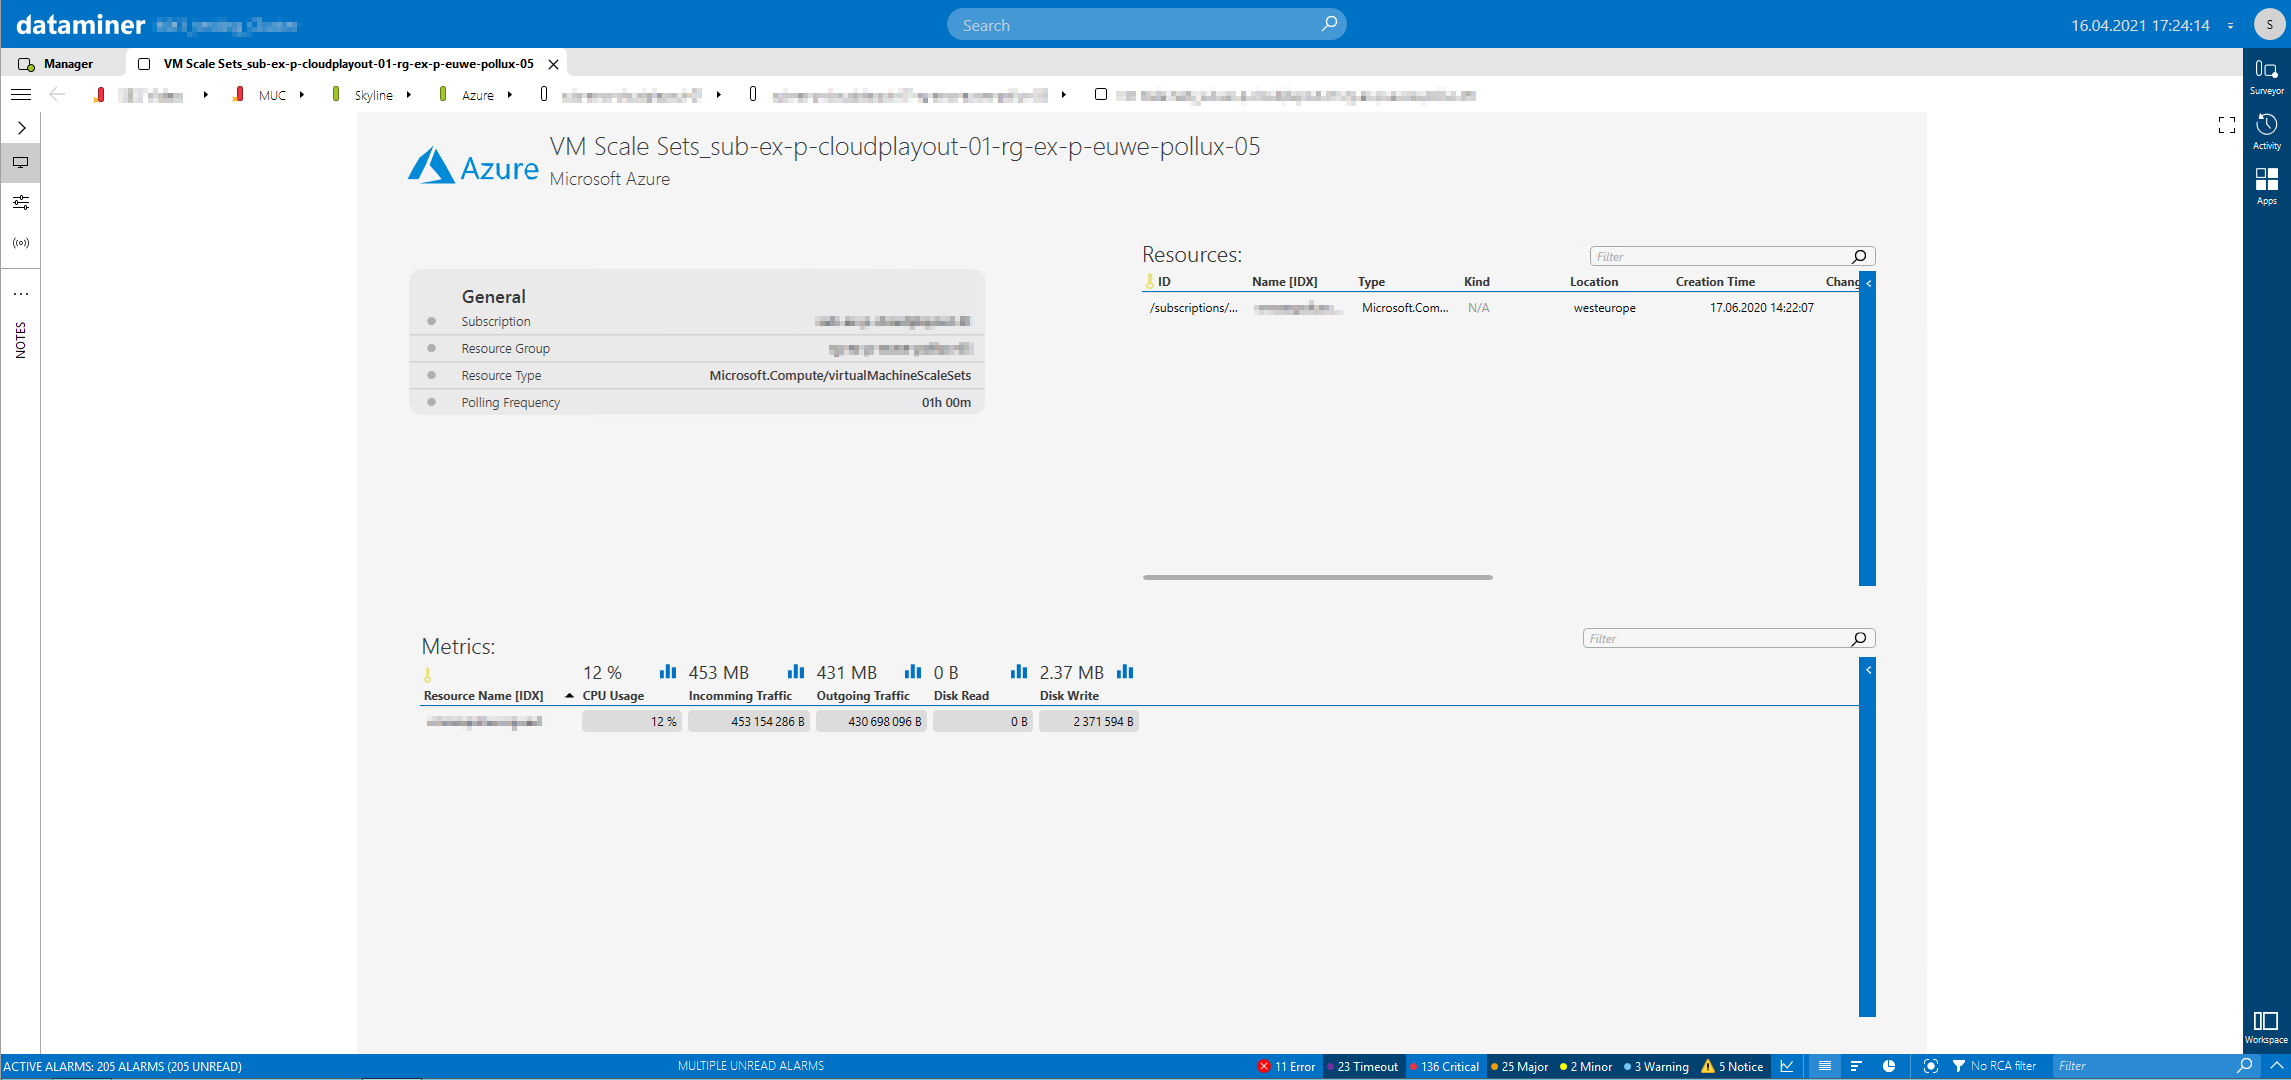Expand the Skyline breadcrumb dropdown arrow

(408, 95)
